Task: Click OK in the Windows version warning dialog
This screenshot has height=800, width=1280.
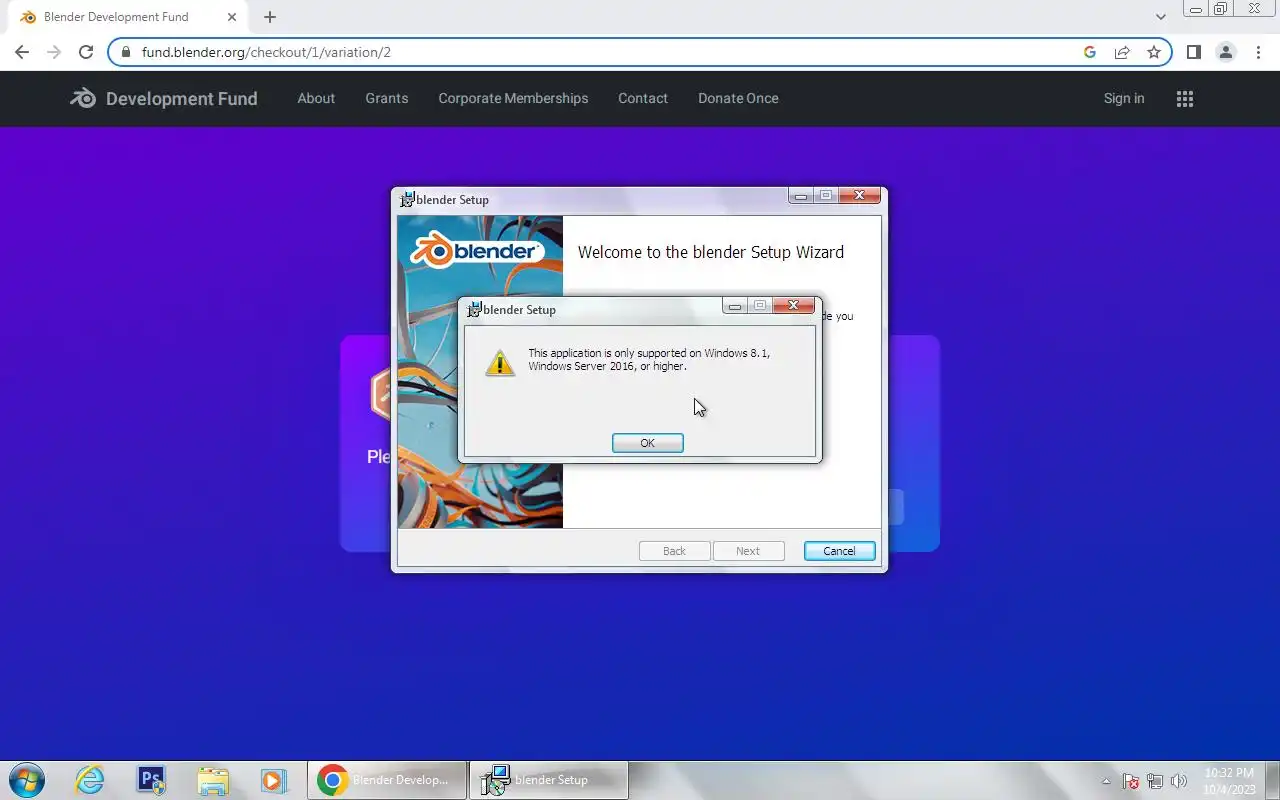Action: 647,443
